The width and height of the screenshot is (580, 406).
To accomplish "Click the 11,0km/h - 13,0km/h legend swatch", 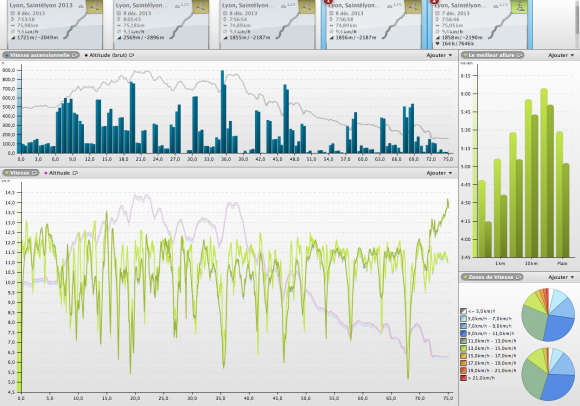I will 463,341.
